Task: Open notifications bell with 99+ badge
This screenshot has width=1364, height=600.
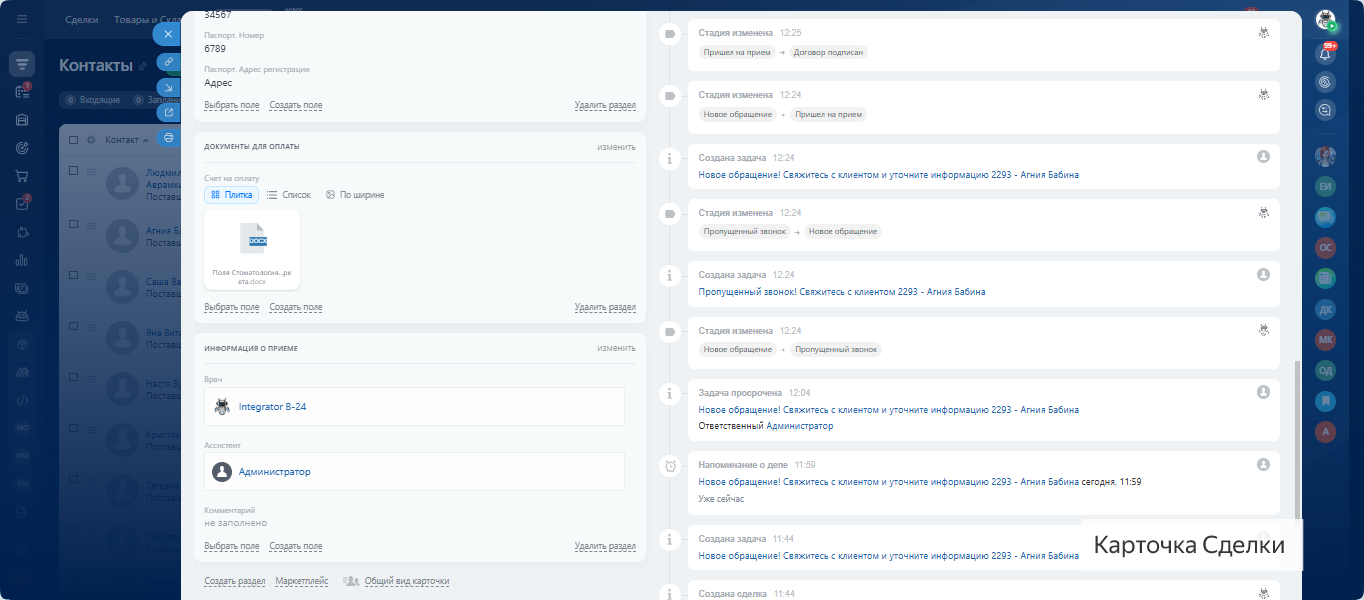Action: point(1326,54)
